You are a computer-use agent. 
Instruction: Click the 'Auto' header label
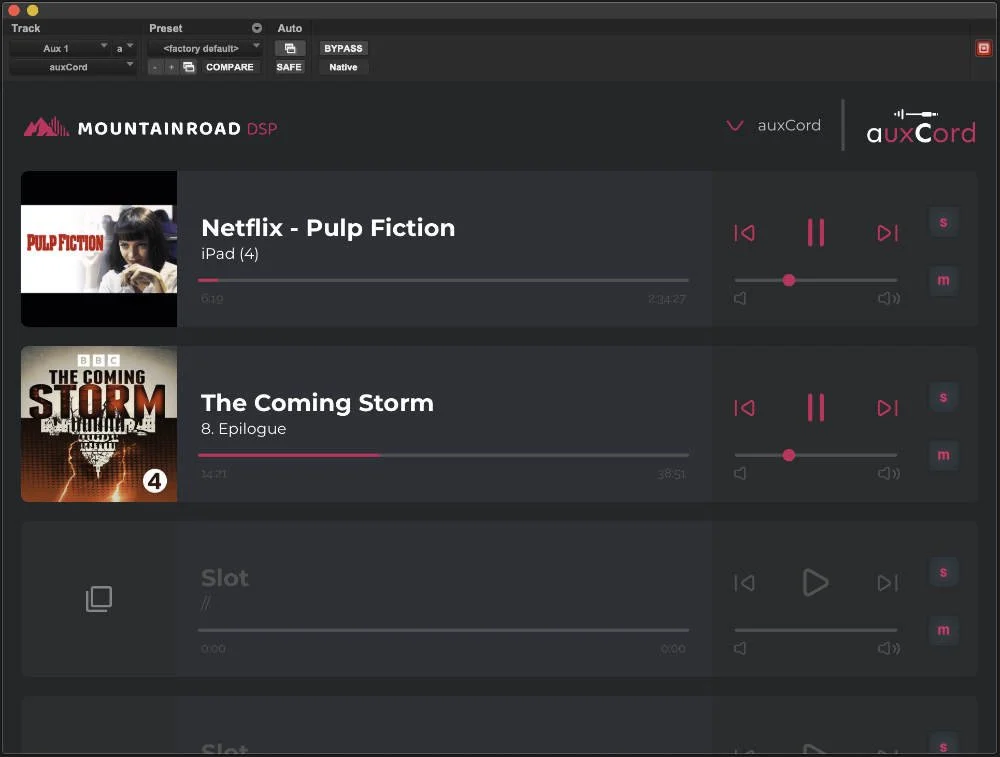click(x=290, y=28)
